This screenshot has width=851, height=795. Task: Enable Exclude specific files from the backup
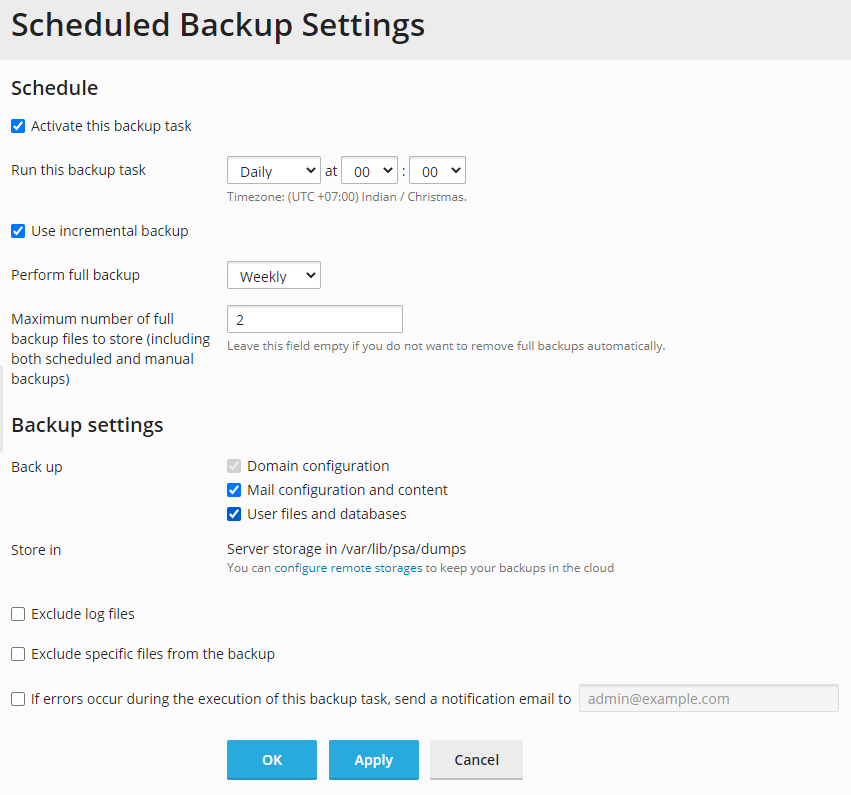pos(18,654)
